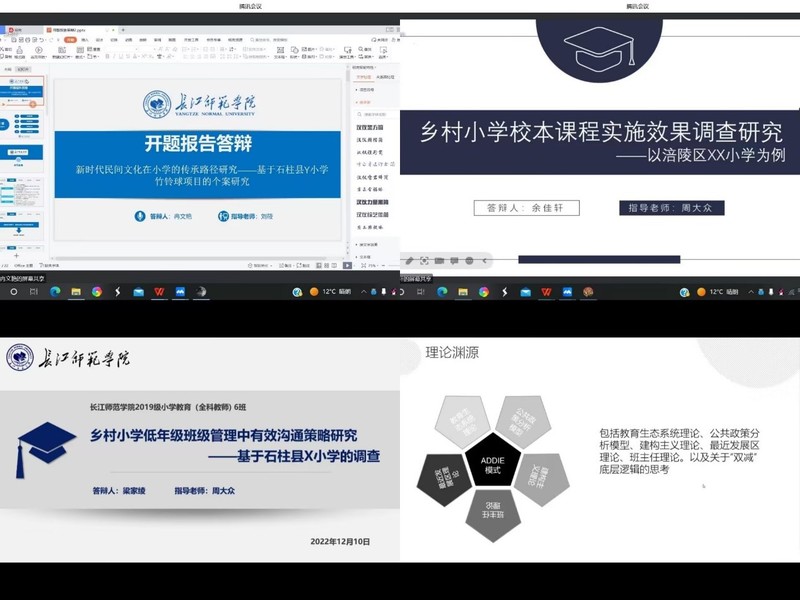800x600 pixels.
Task: Open Microsoft Edge in top-left taskbar
Action: (55, 292)
